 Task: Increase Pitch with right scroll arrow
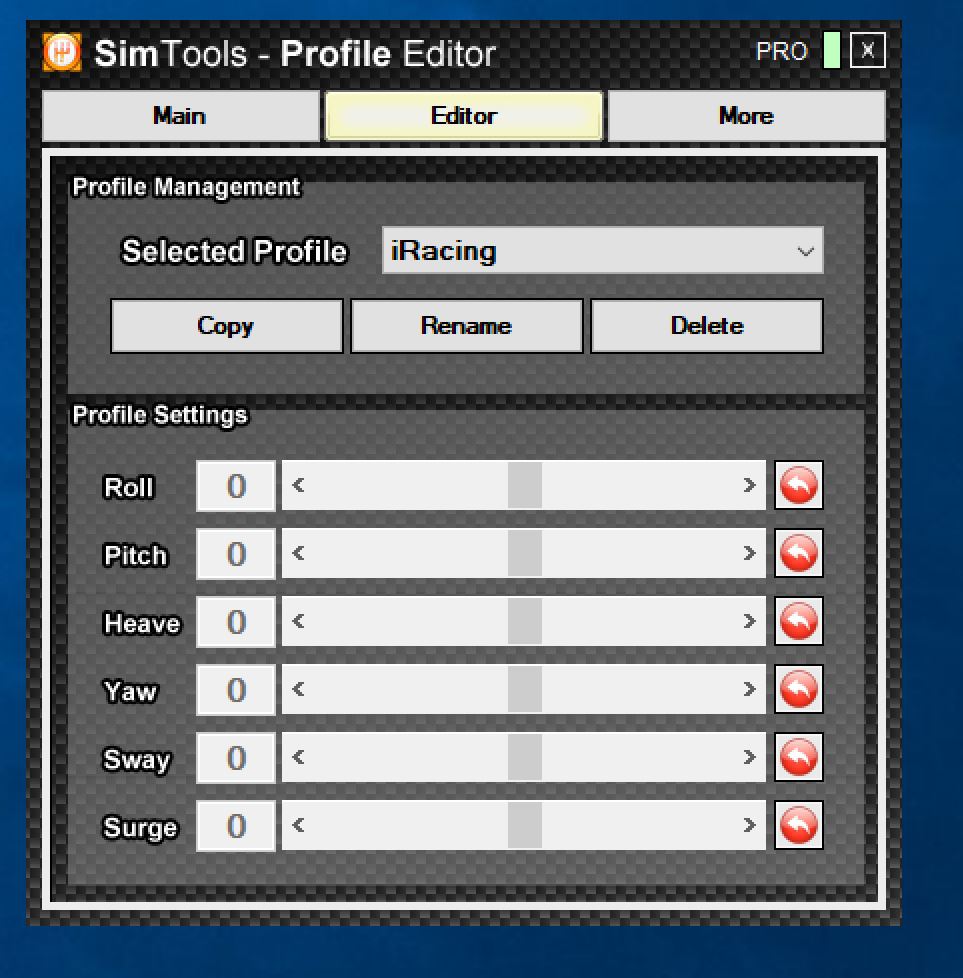[750, 553]
